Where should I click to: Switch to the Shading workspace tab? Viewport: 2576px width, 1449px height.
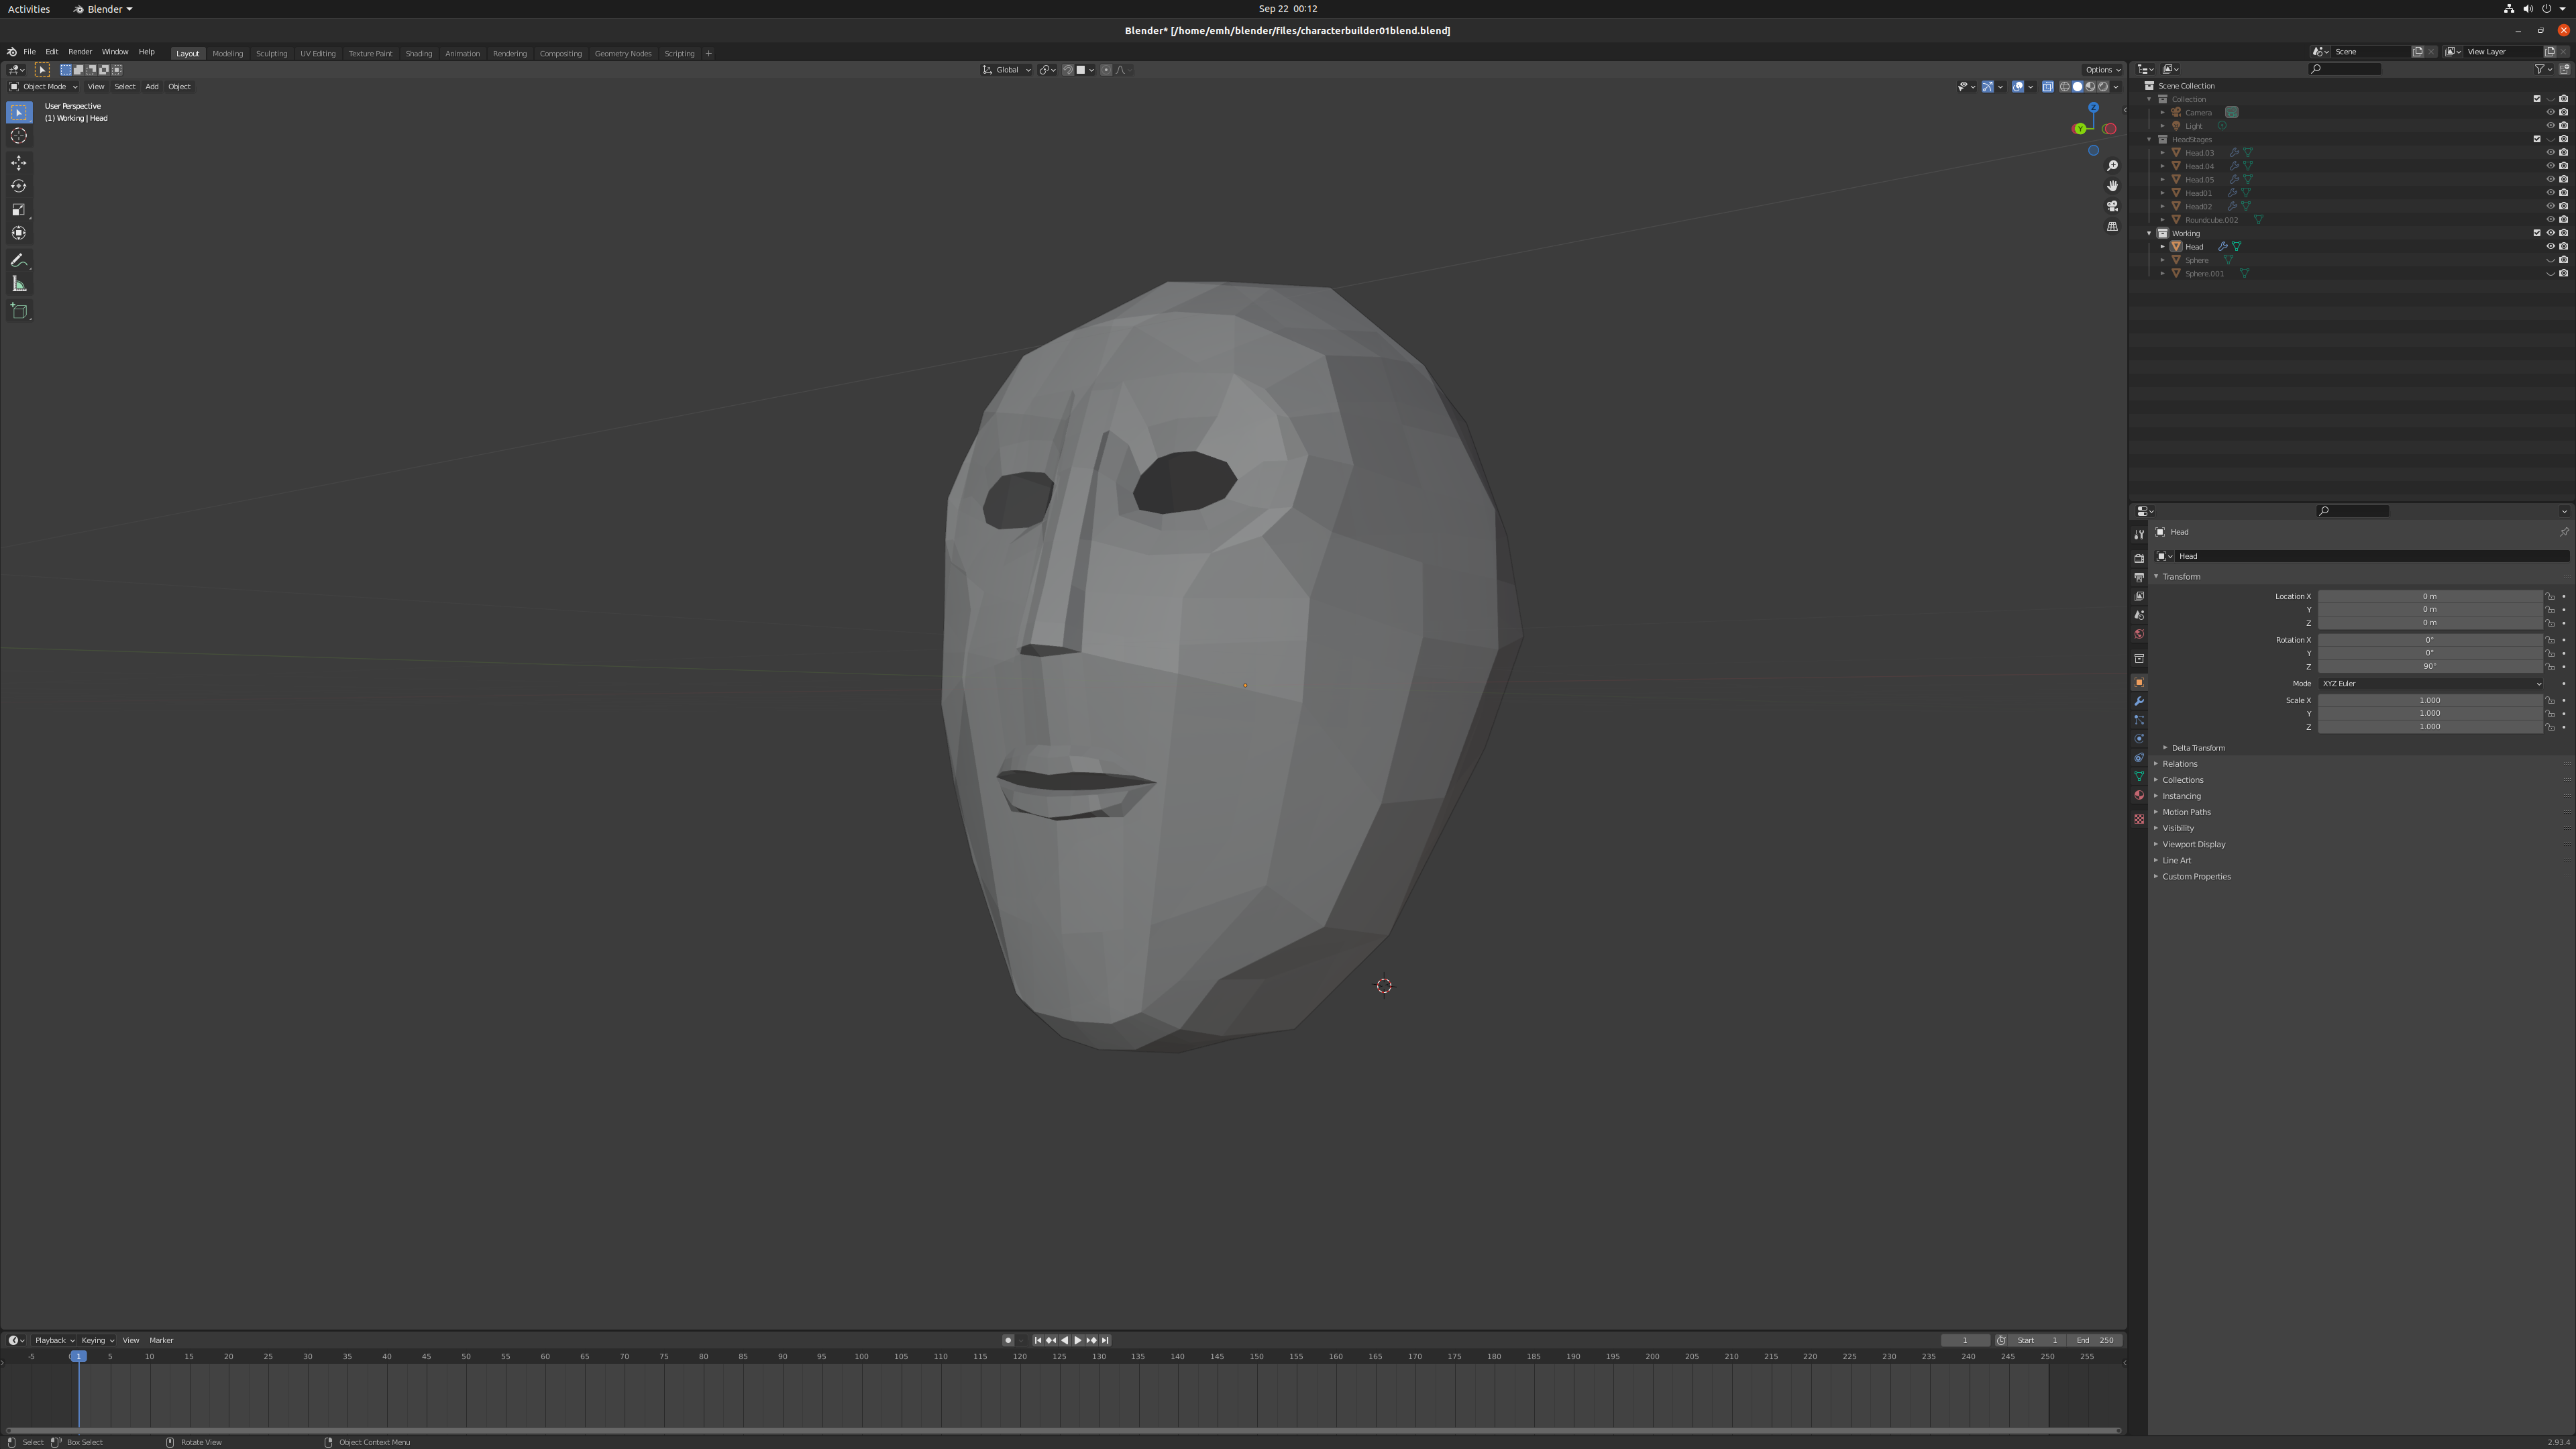[x=418, y=54]
